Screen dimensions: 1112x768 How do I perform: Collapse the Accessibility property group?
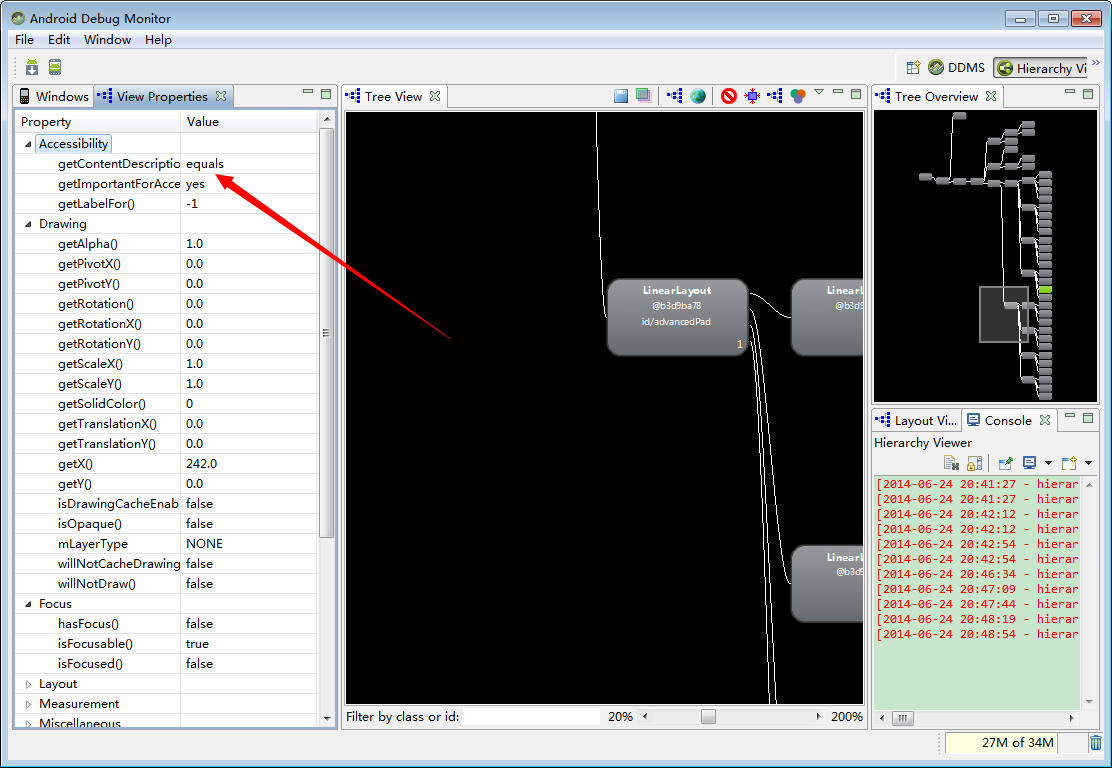click(x=28, y=144)
